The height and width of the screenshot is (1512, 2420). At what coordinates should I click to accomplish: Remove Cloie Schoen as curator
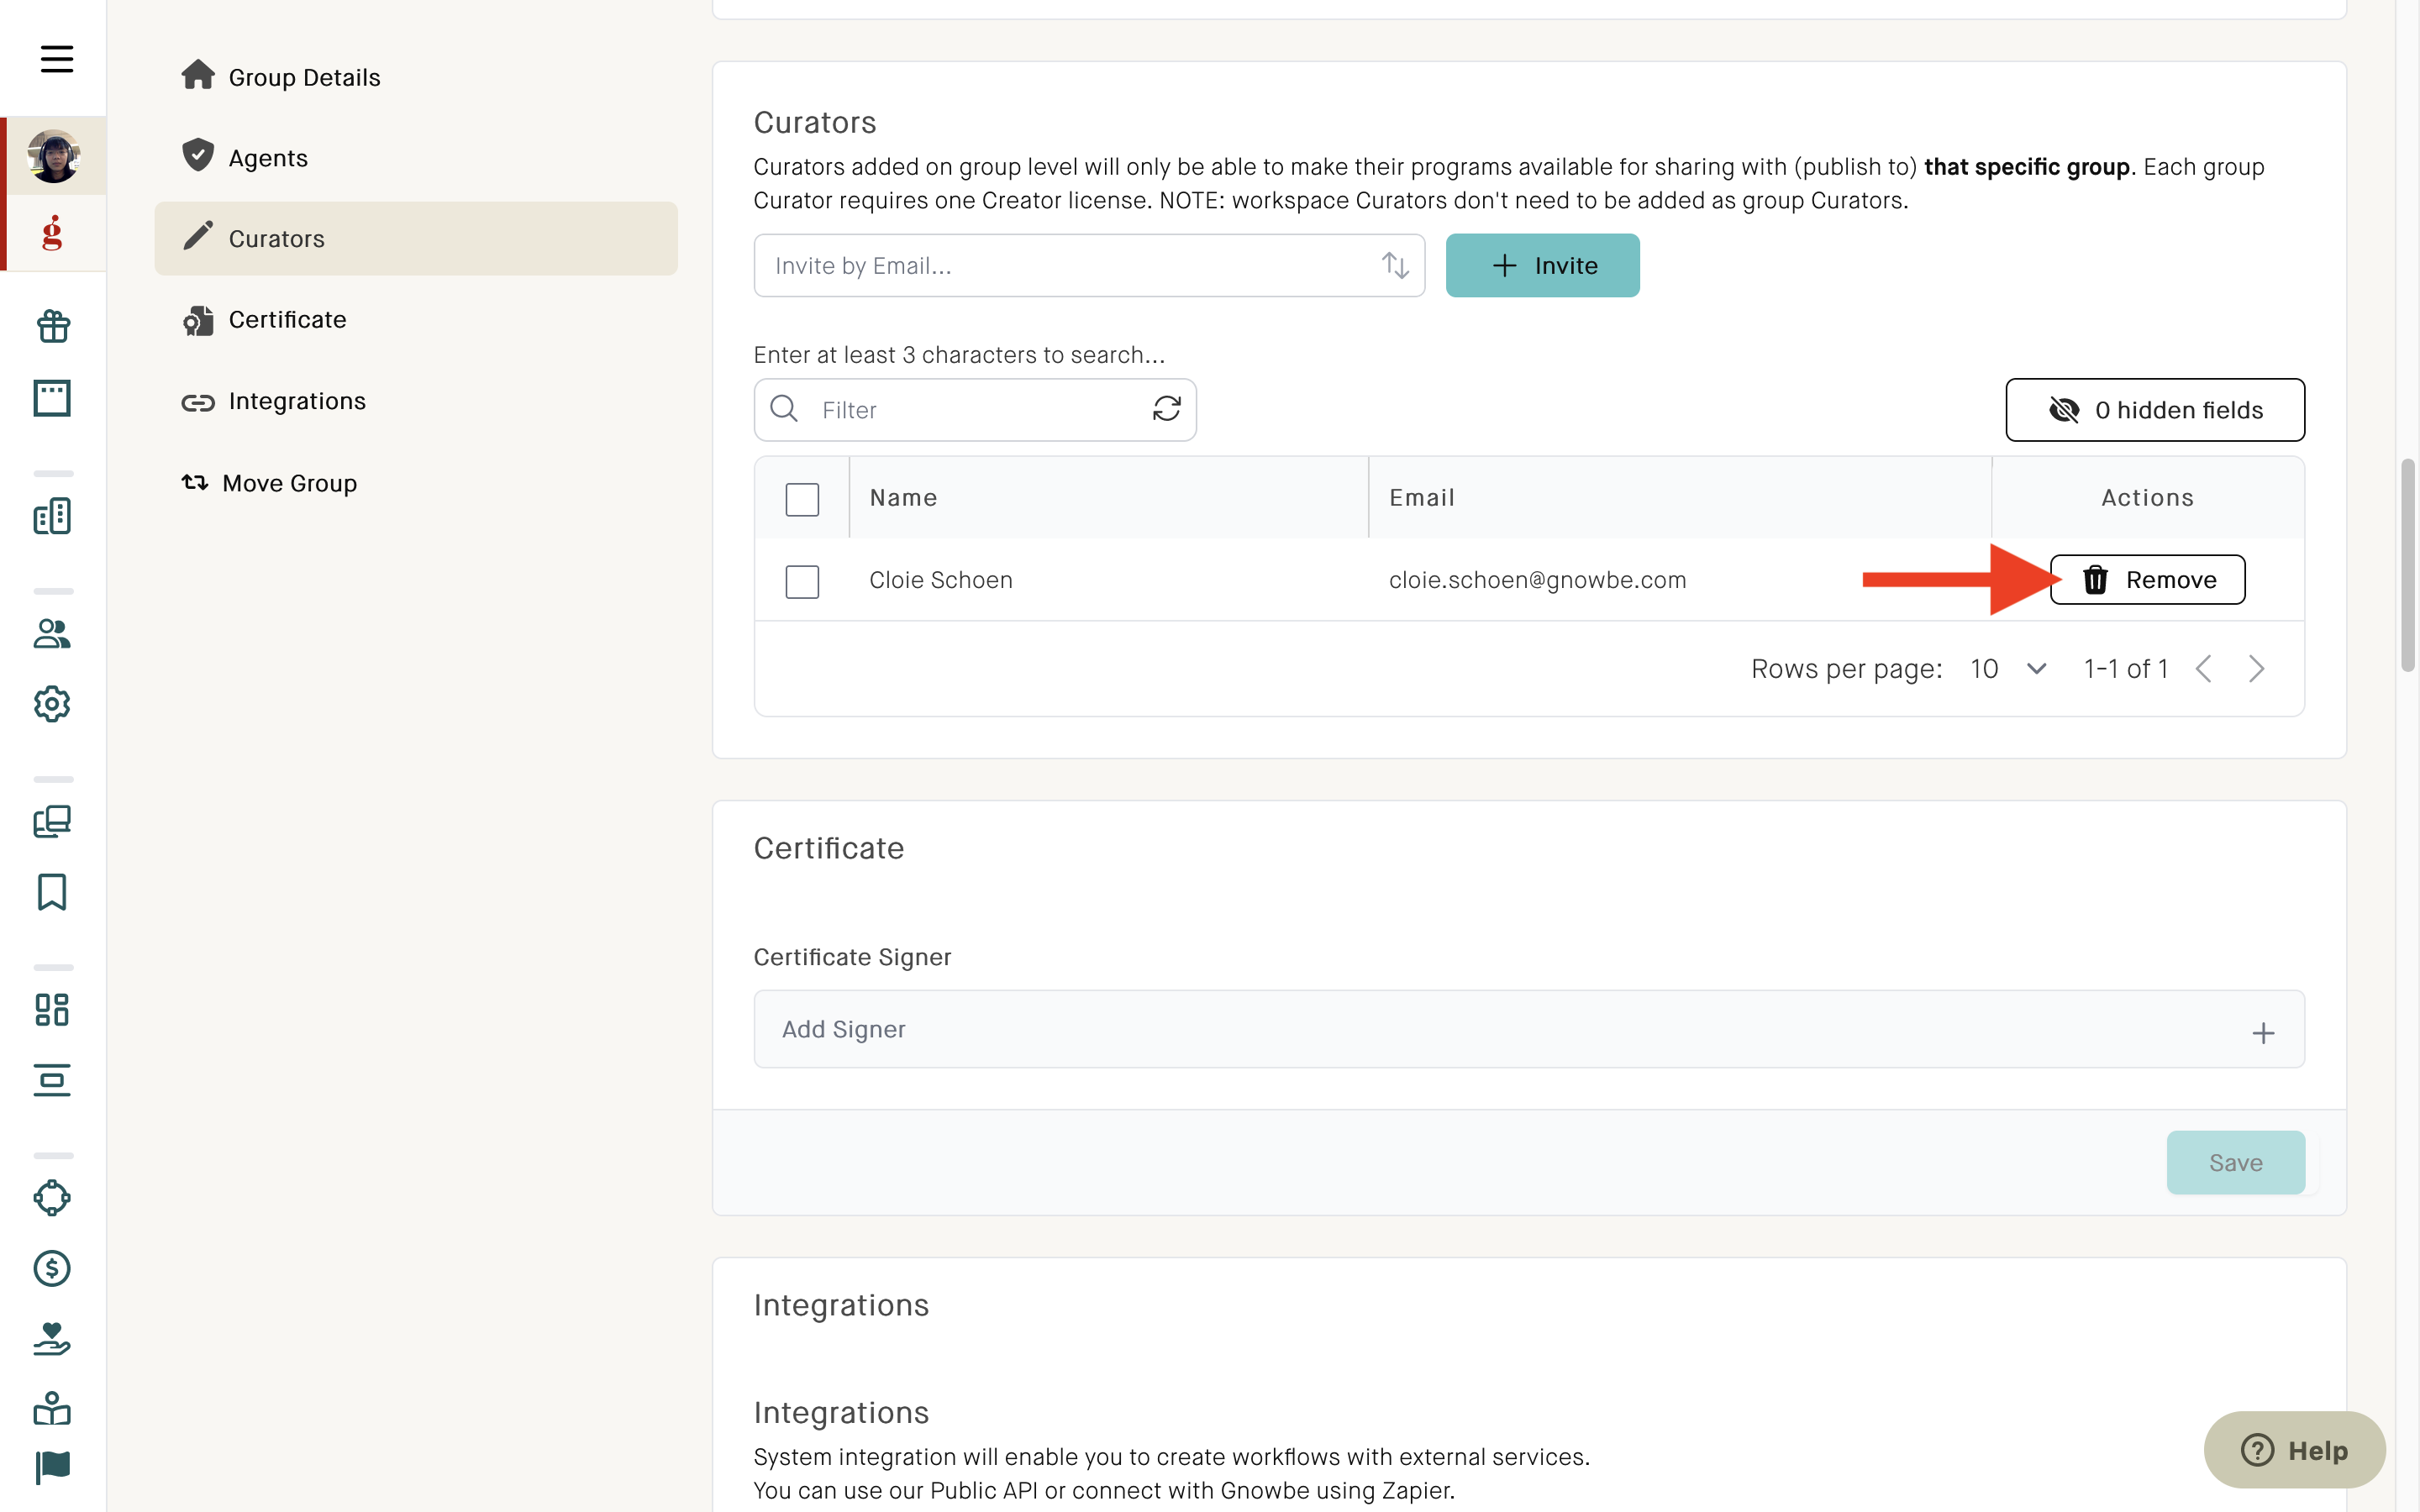2147,580
